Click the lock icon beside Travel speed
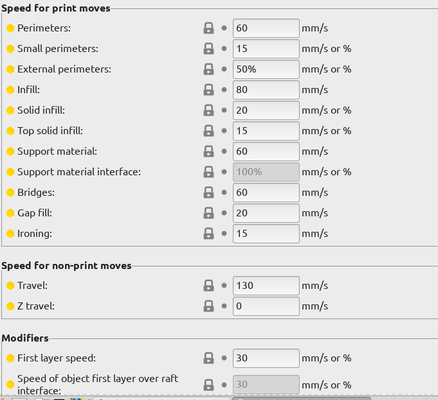The image size is (438, 400). click(x=209, y=285)
